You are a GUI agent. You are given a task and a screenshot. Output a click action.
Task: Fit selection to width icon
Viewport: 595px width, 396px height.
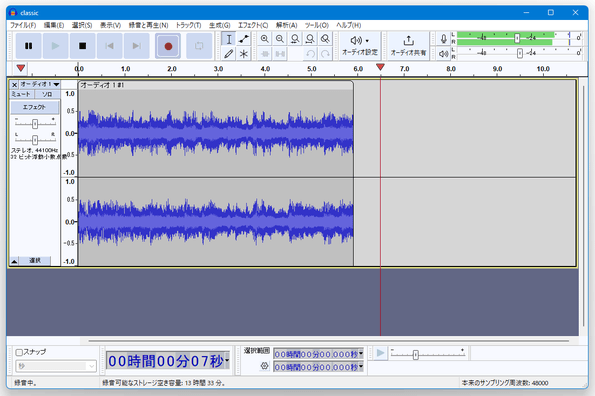point(295,39)
